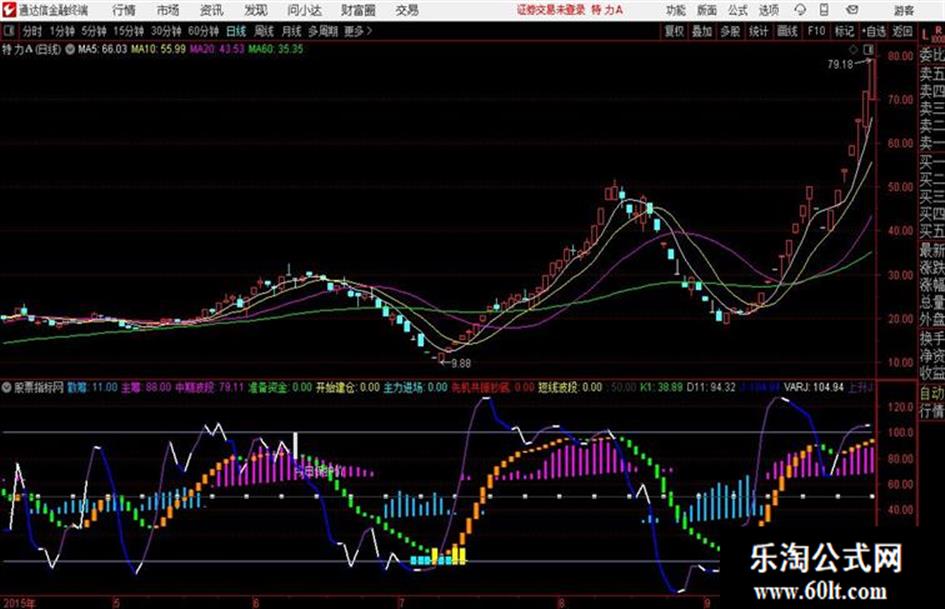Switch to 15分钟 period tab
945x609 pixels.
[x=128, y=31]
